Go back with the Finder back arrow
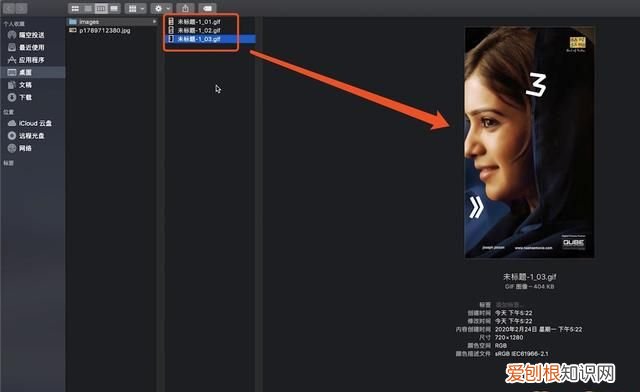Image resolution: width=640 pixels, height=392 pixels. (x=9, y=8)
